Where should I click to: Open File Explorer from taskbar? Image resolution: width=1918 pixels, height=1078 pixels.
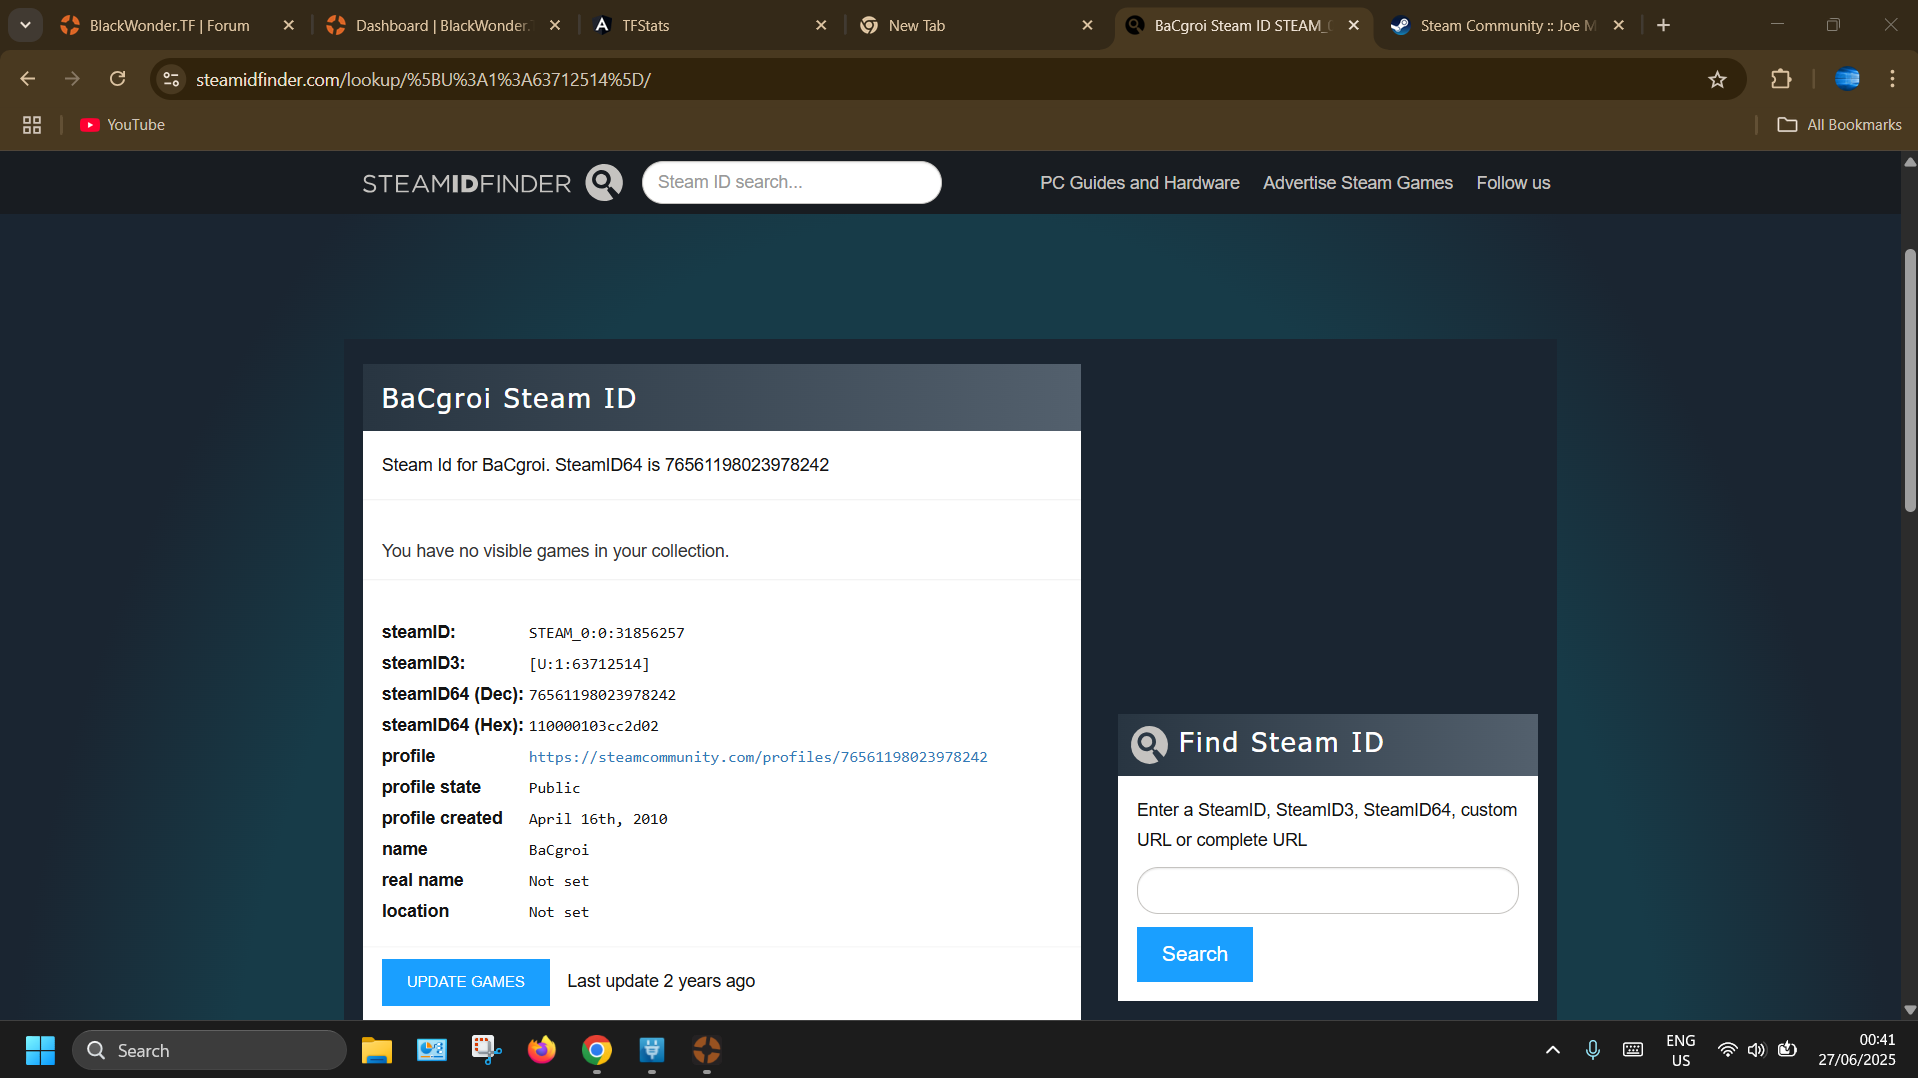pyautogui.click(x=376, y=1050)
